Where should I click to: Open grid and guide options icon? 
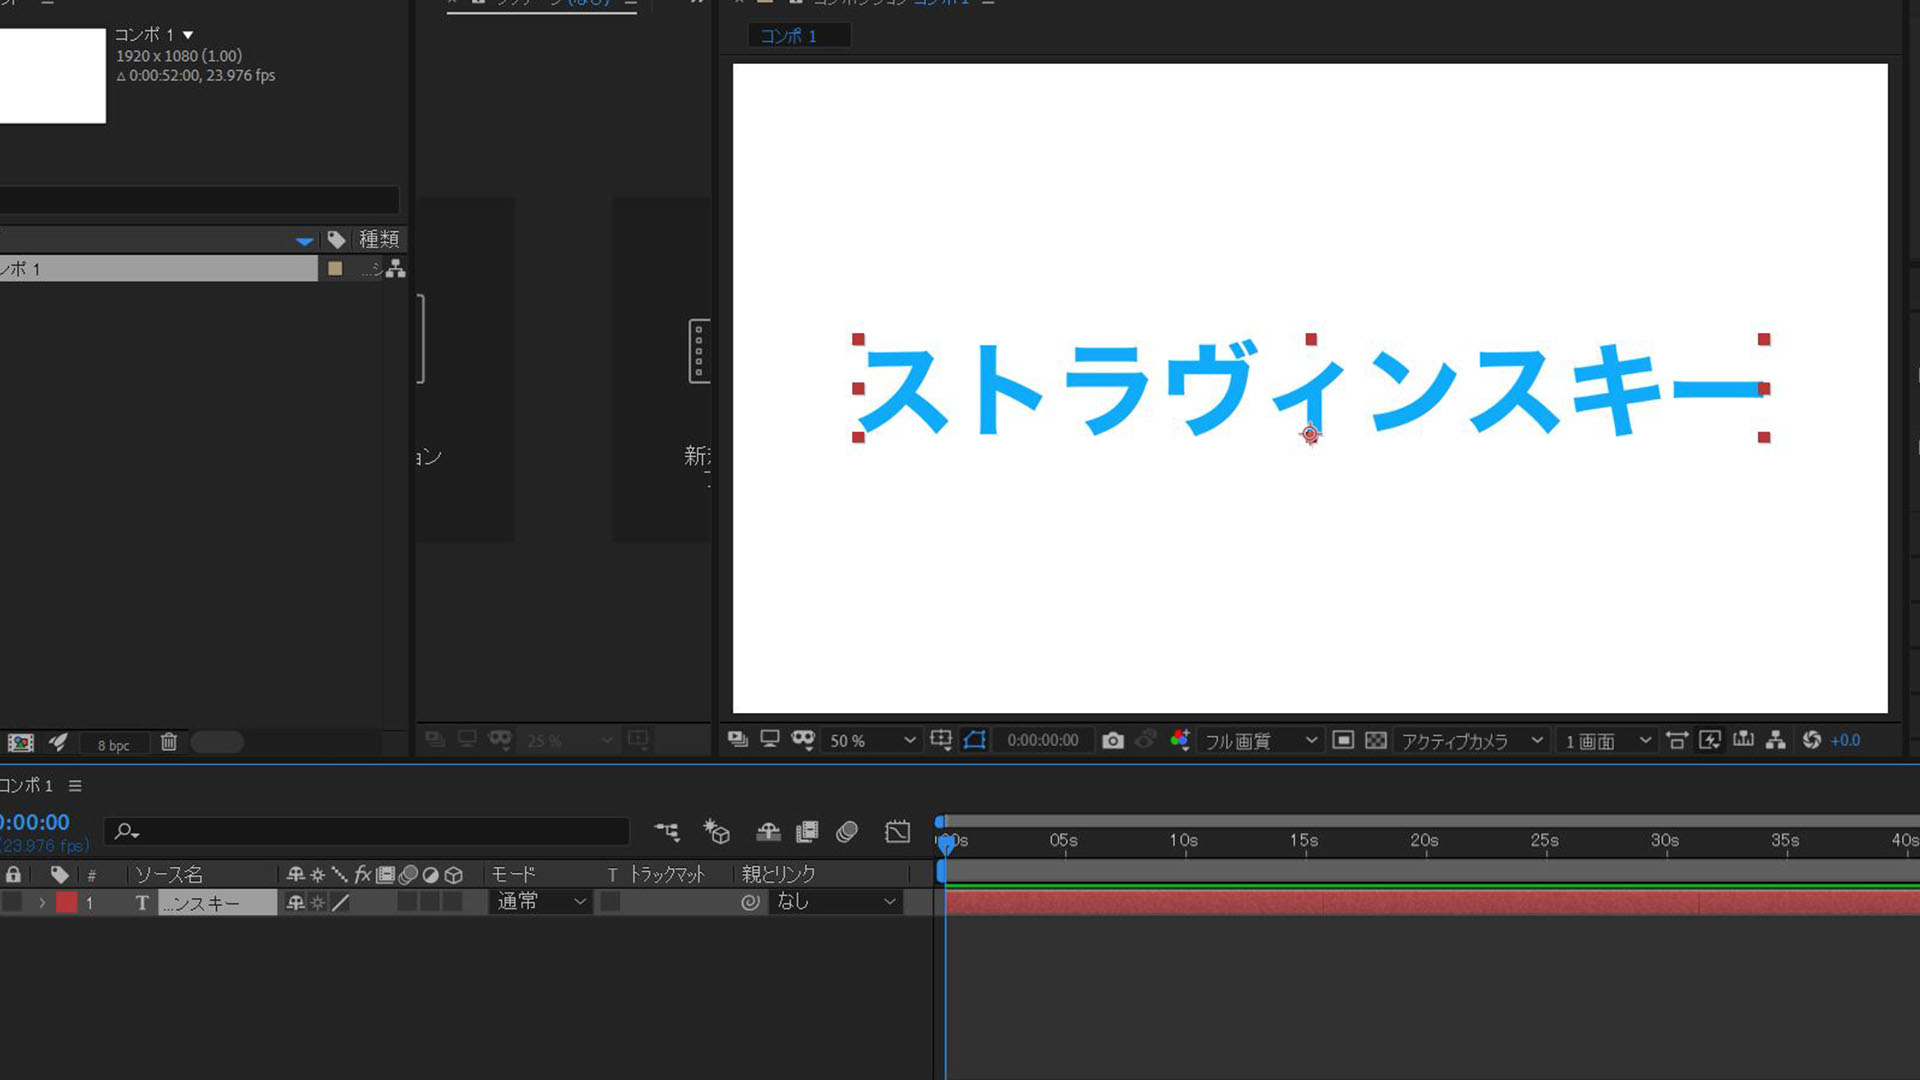[940, 740]
